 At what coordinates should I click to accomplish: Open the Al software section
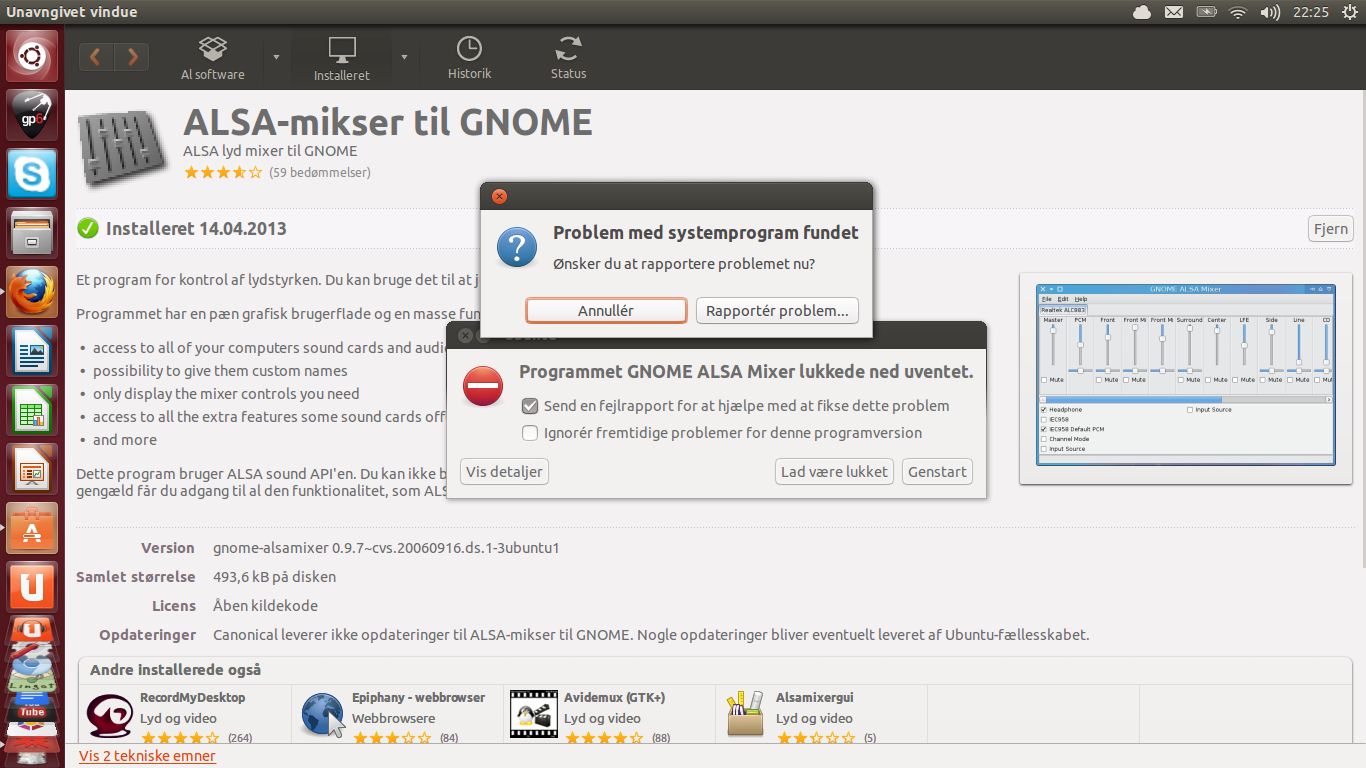[212, 58]
